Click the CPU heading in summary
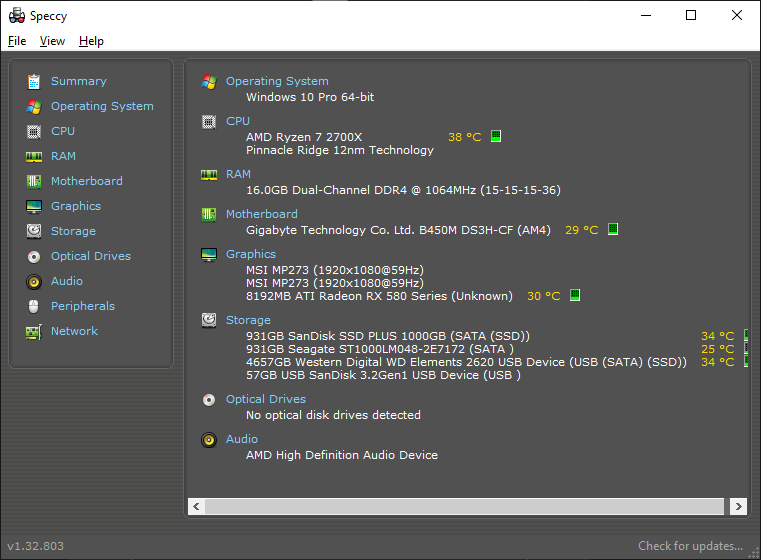Image resolution: width=761 pixels, height=560 pixels. coord(238,121)
